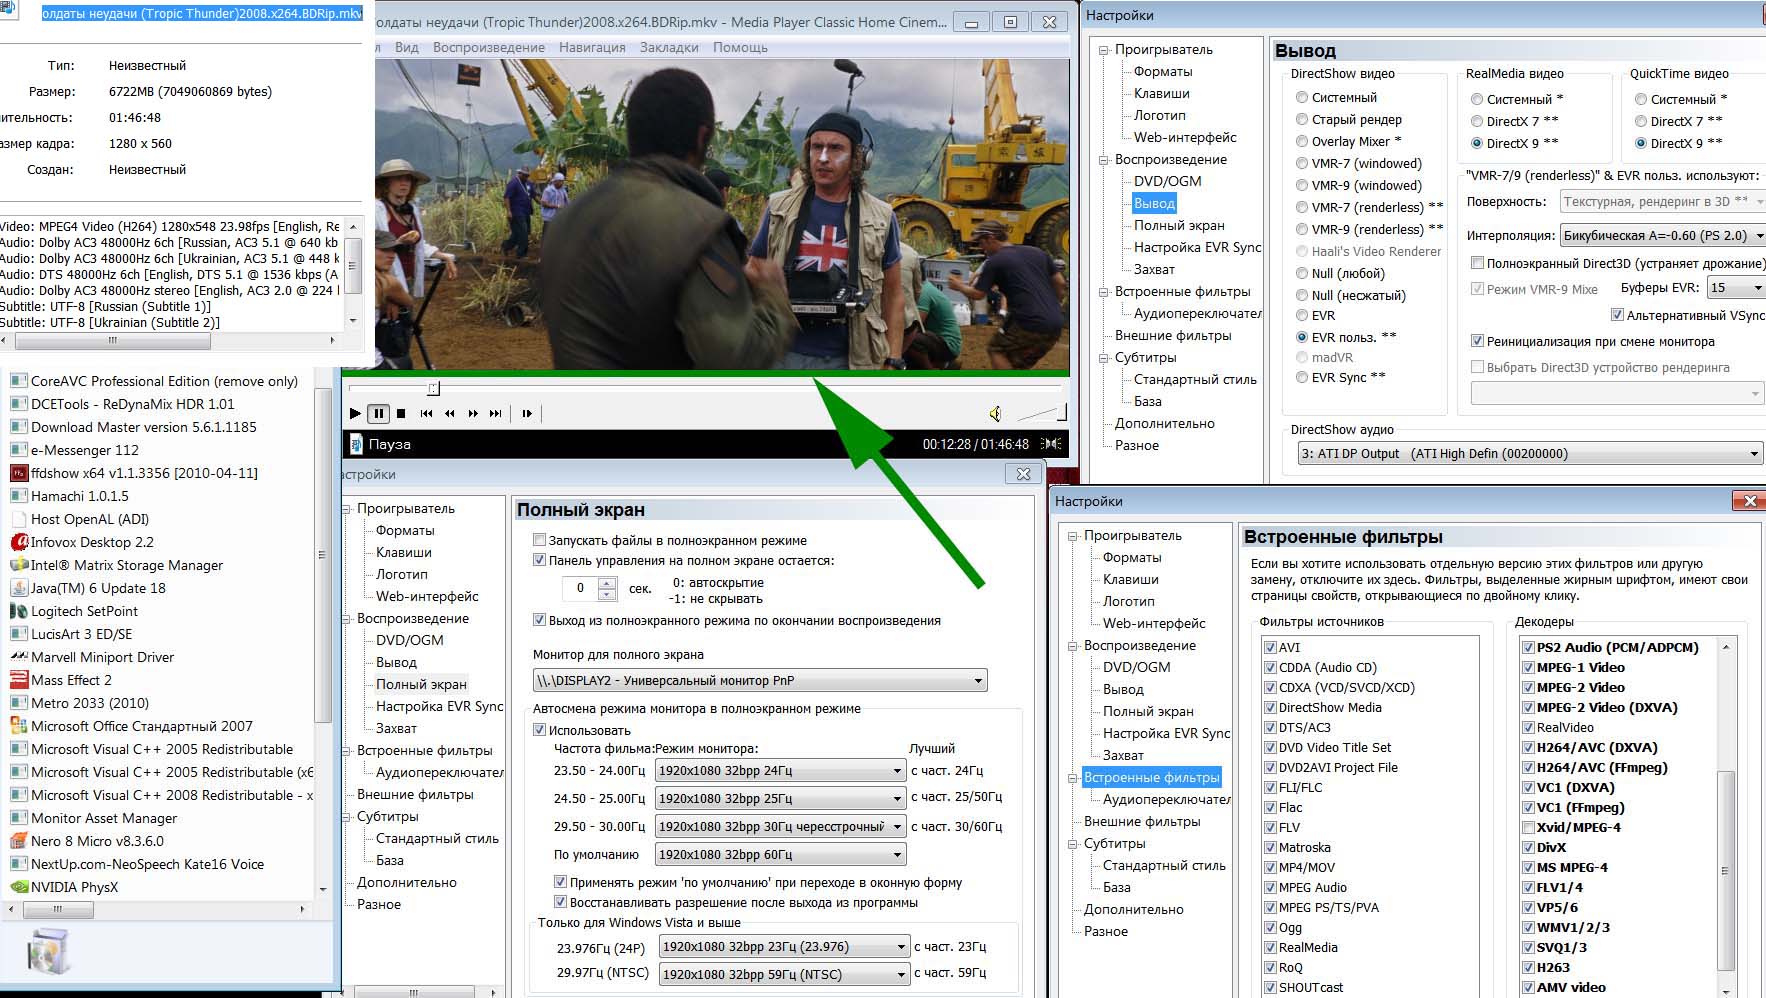Open the 1920x1080 32bpp 60Гц default dropdown

point(780,854)
